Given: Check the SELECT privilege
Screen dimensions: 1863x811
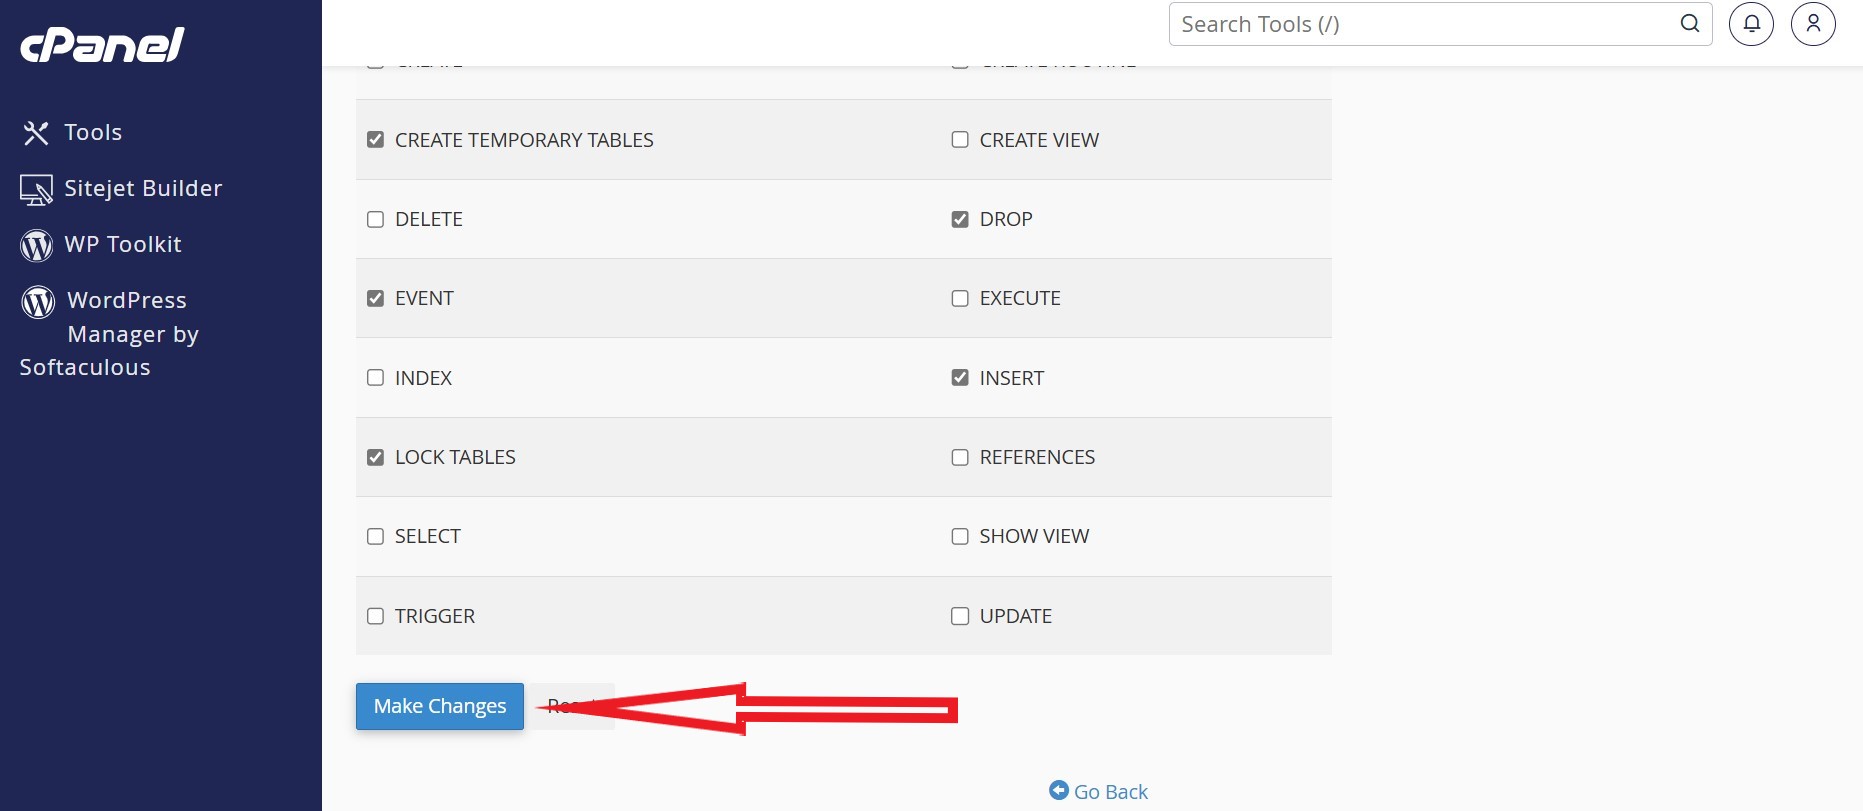Looking at the screenshot, I should tap(375, 537).
